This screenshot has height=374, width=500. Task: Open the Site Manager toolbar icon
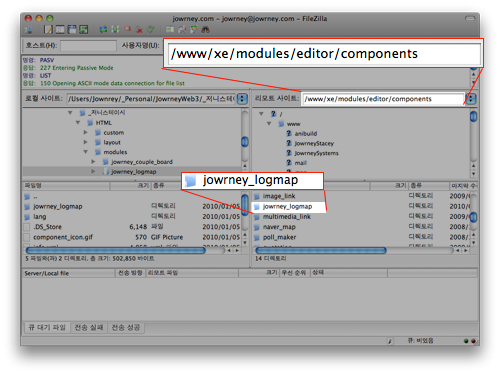tap(28, 30)
